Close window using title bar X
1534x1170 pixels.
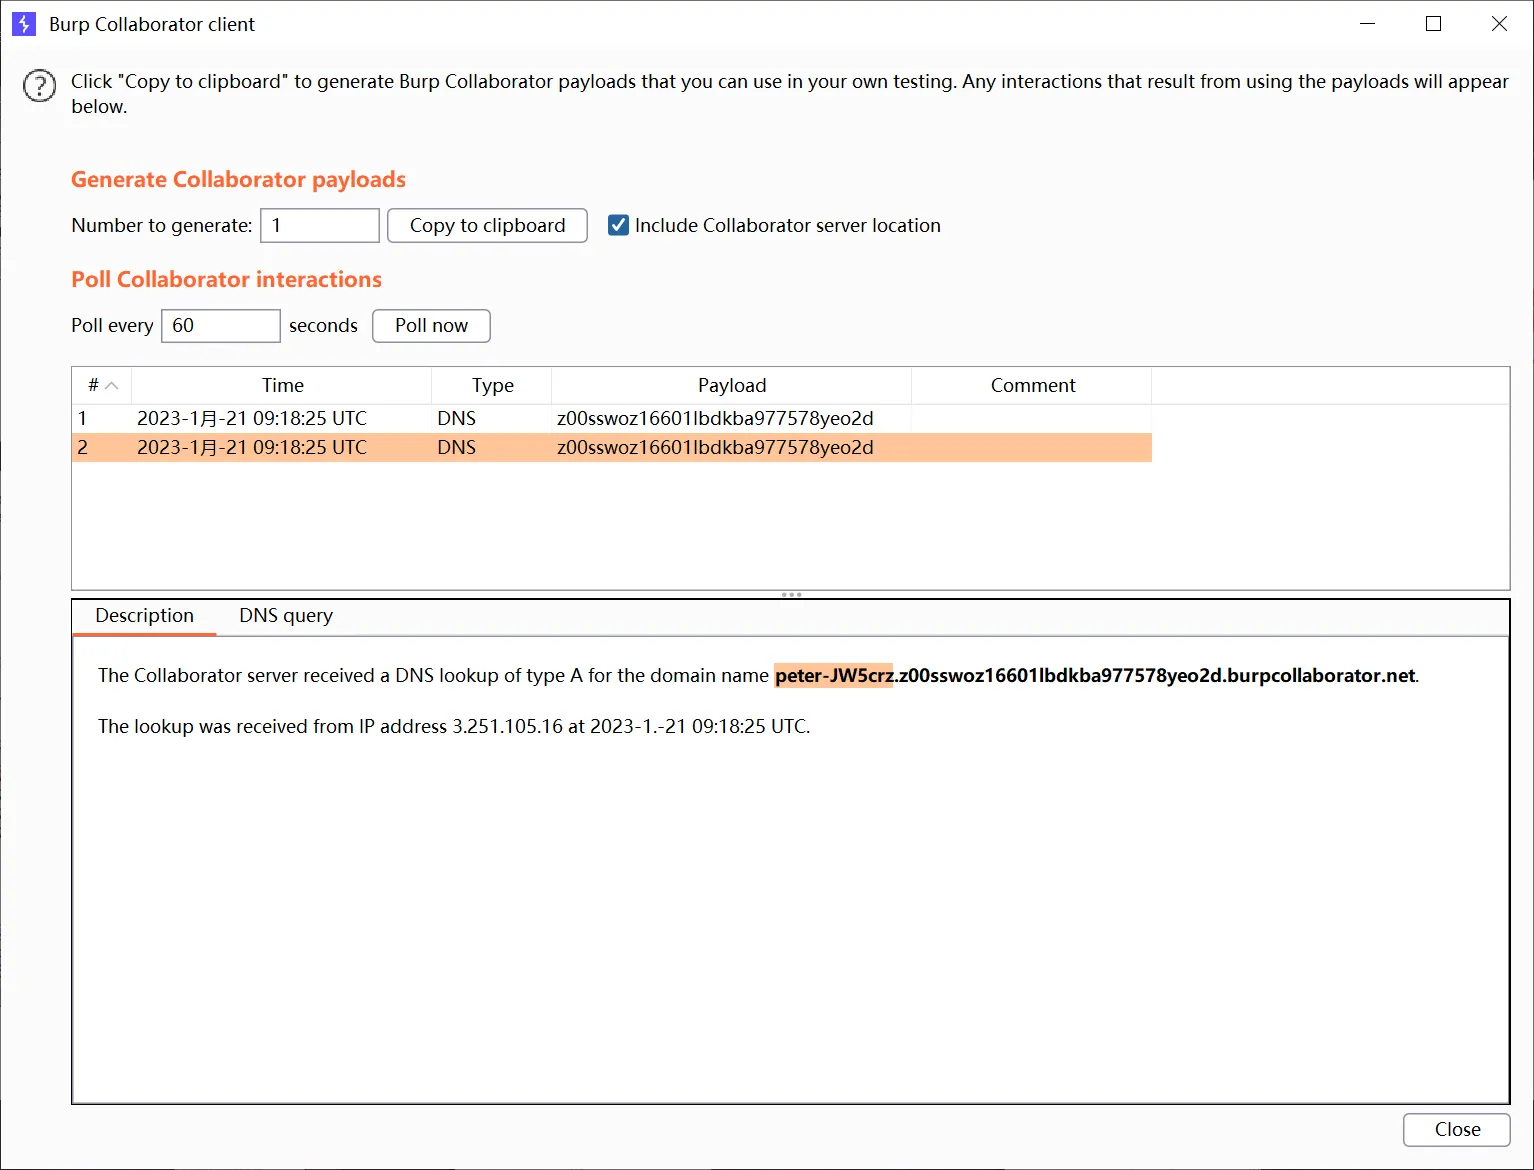click(x=1499, y=24)
